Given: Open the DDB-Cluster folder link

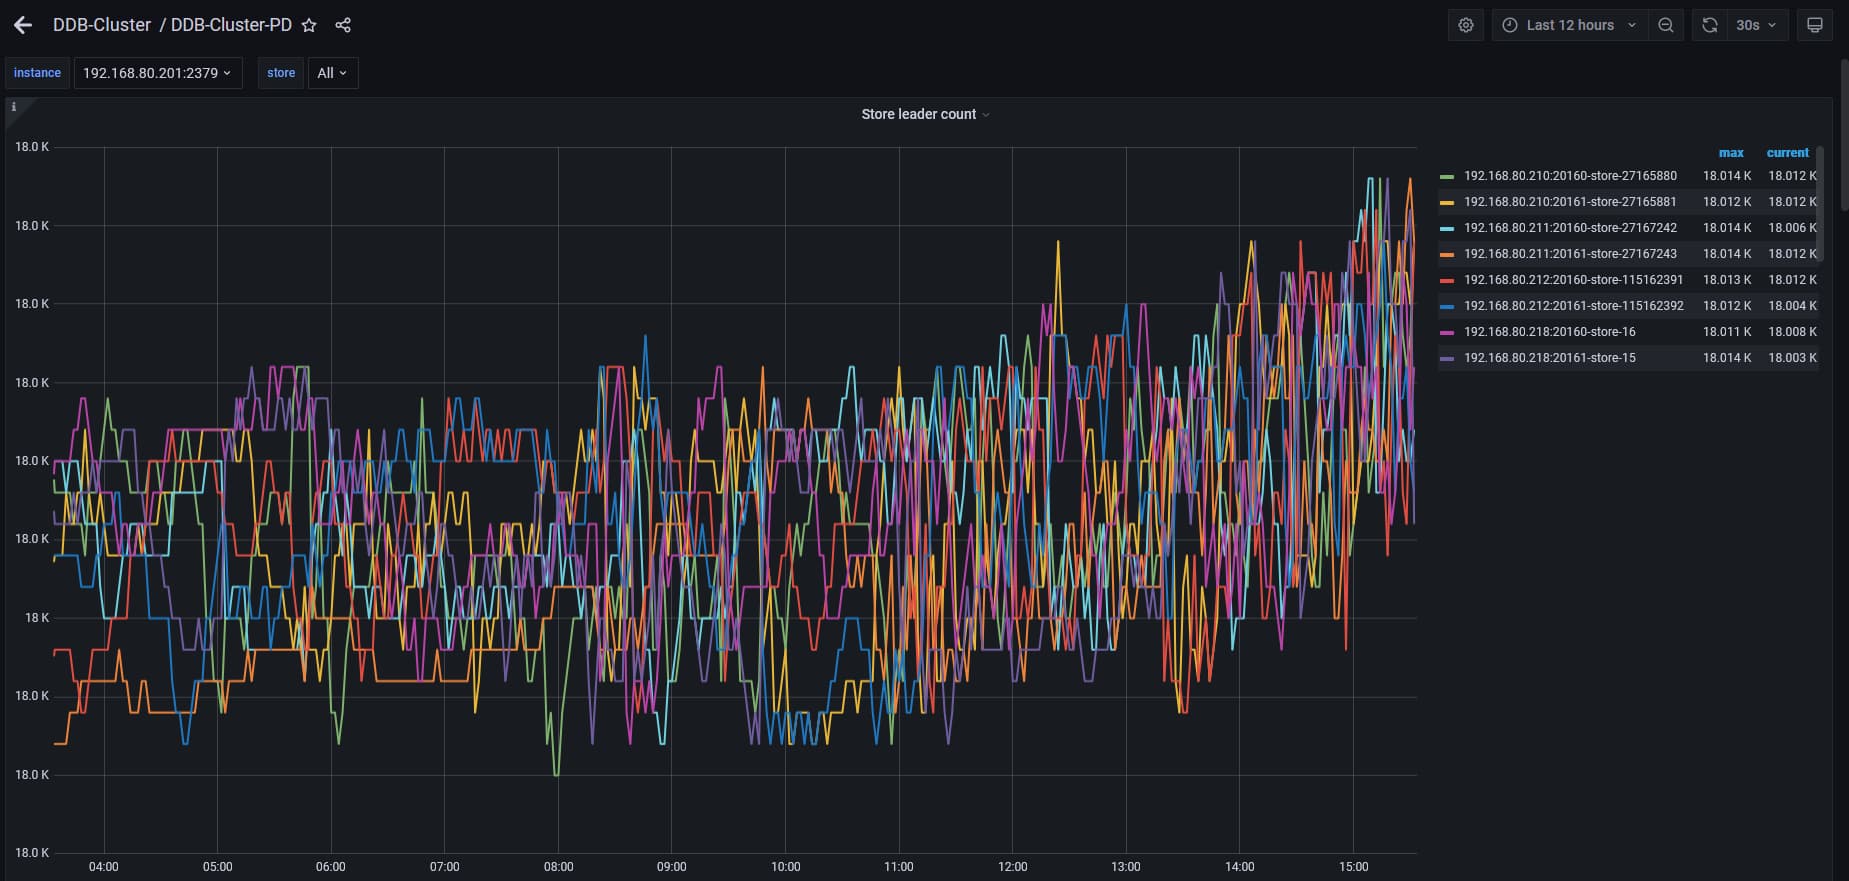Looking at the screenshot, I should pyautogui.click(x=101, y=25).
